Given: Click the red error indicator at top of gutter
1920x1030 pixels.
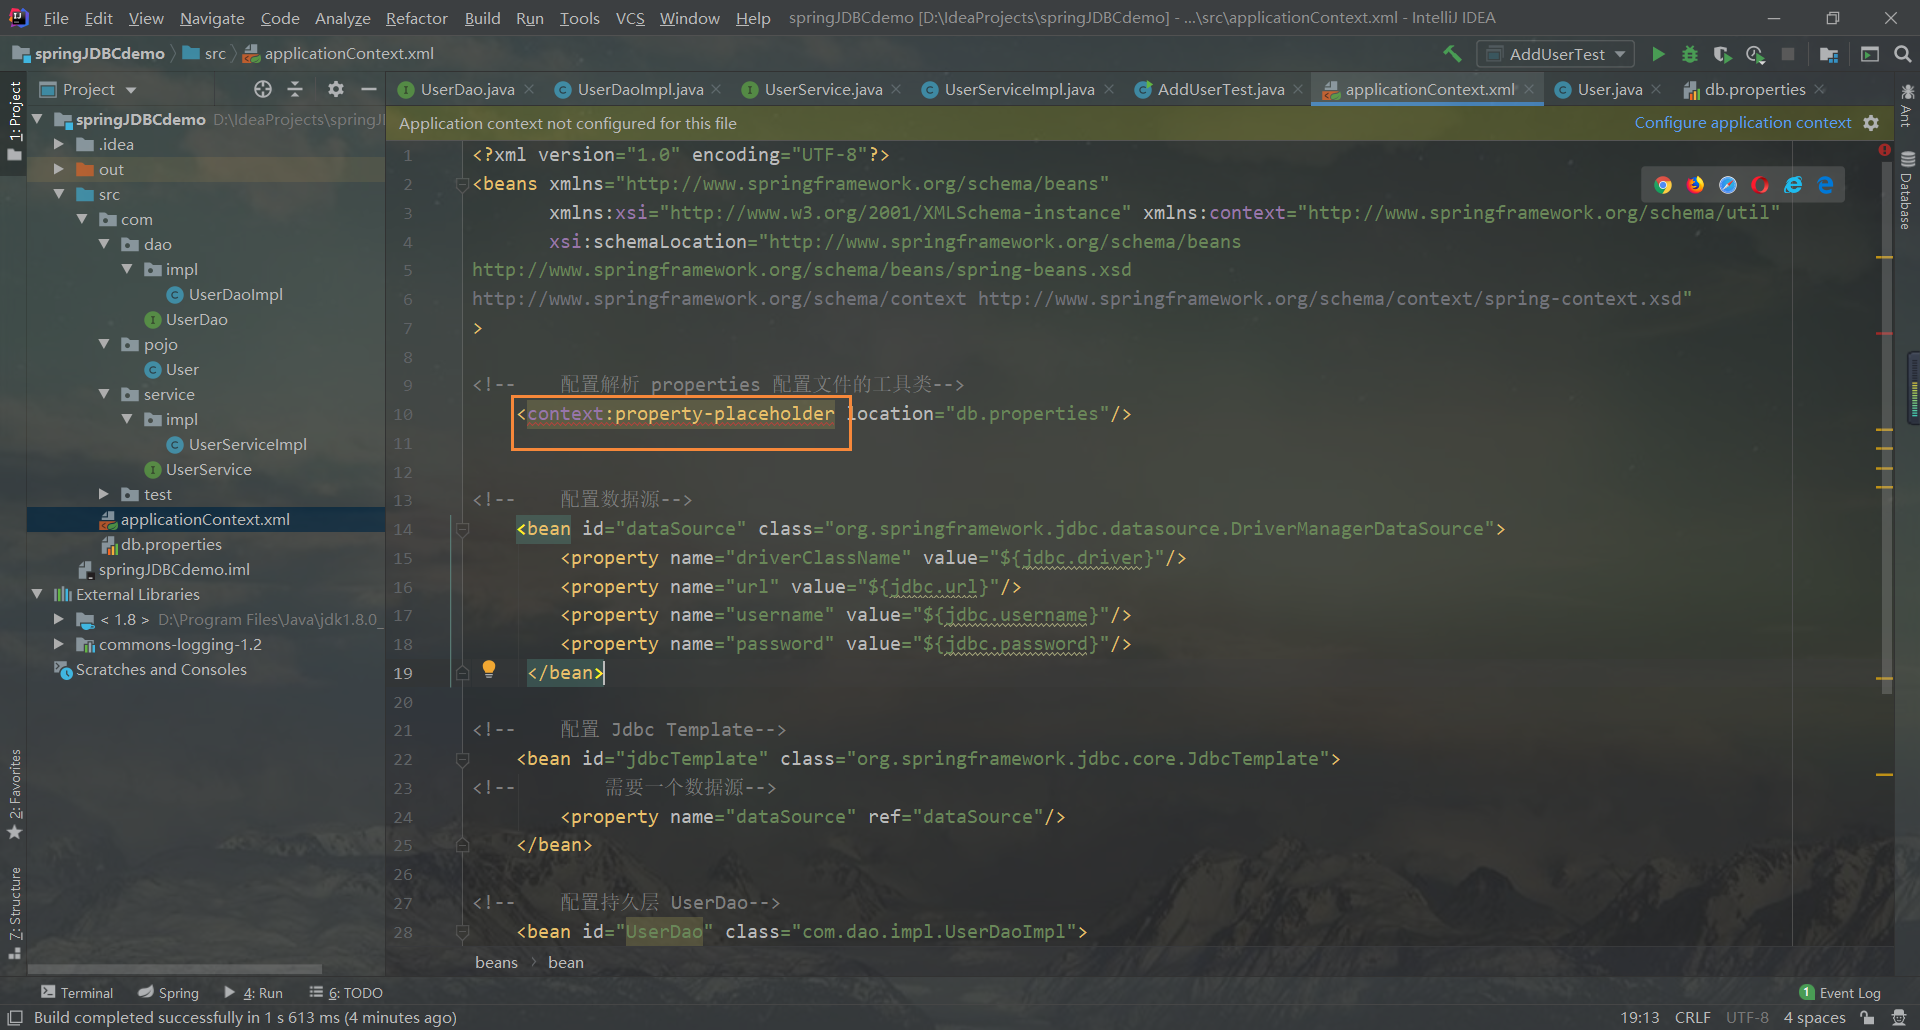Looking at the screenshot, I should pyautogui.click(x=1884, y=150).
